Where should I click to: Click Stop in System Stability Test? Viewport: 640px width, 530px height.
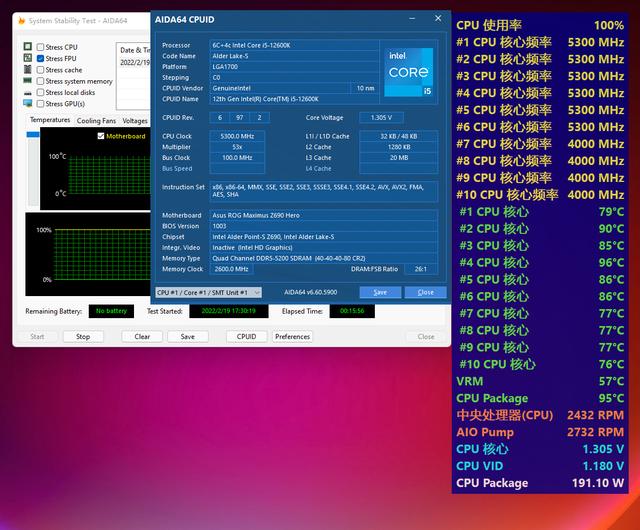click(83, 336)
